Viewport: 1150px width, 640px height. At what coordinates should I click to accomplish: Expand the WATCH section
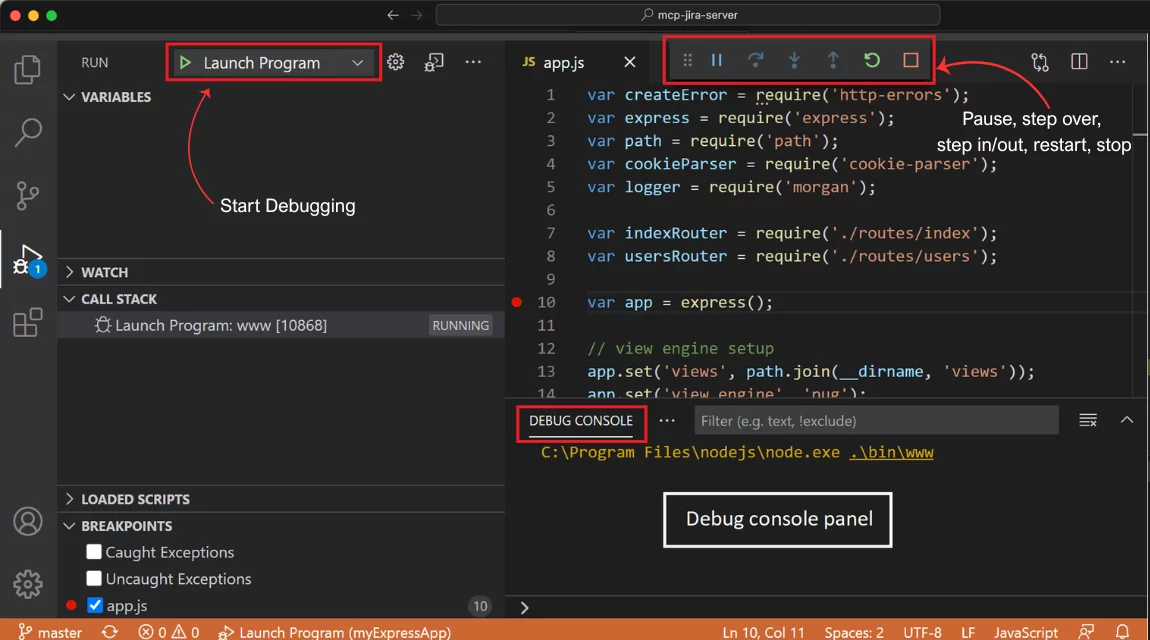104,272
